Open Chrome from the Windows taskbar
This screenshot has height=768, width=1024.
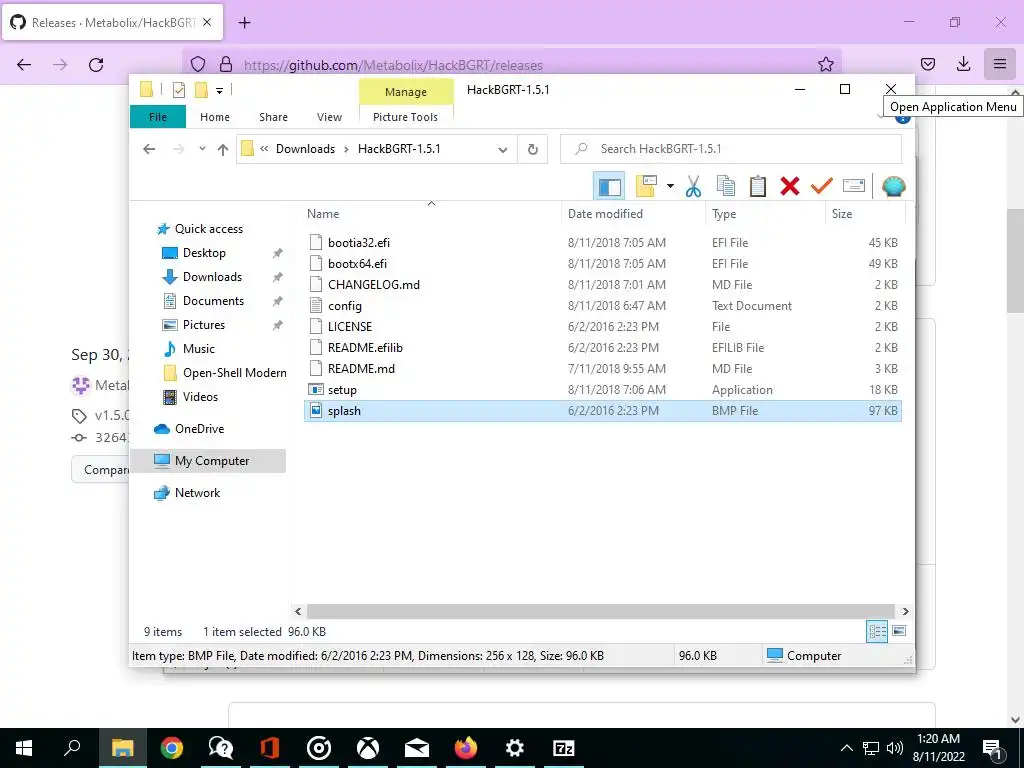(x=172, y=748)
